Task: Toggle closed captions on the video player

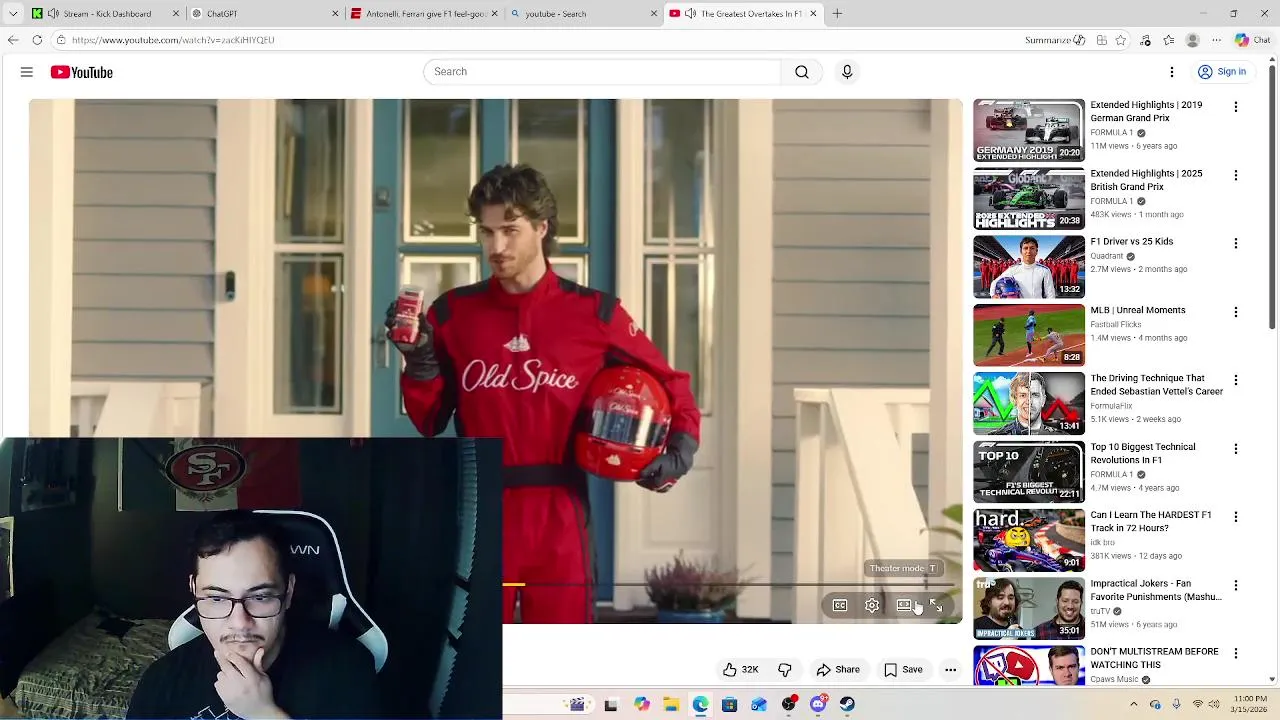Action: [840, 606]
